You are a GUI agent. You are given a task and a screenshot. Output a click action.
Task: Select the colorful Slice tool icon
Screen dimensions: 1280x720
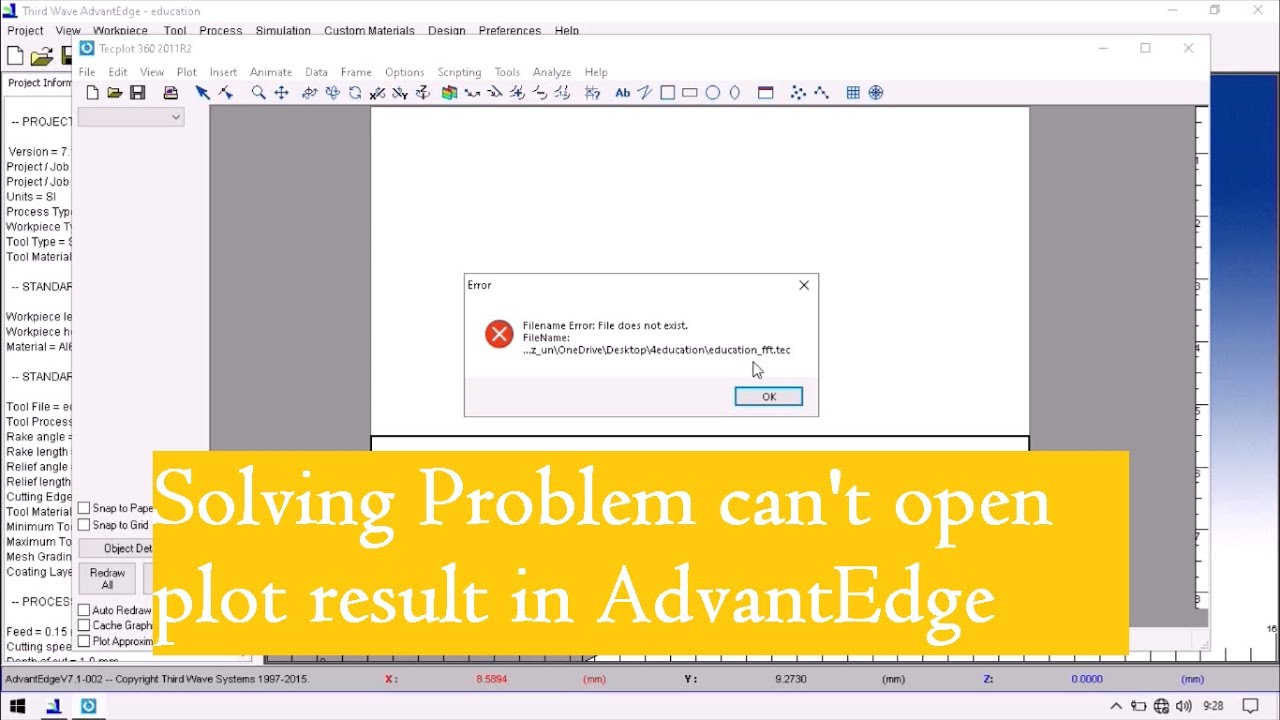(x=450, y=93)
